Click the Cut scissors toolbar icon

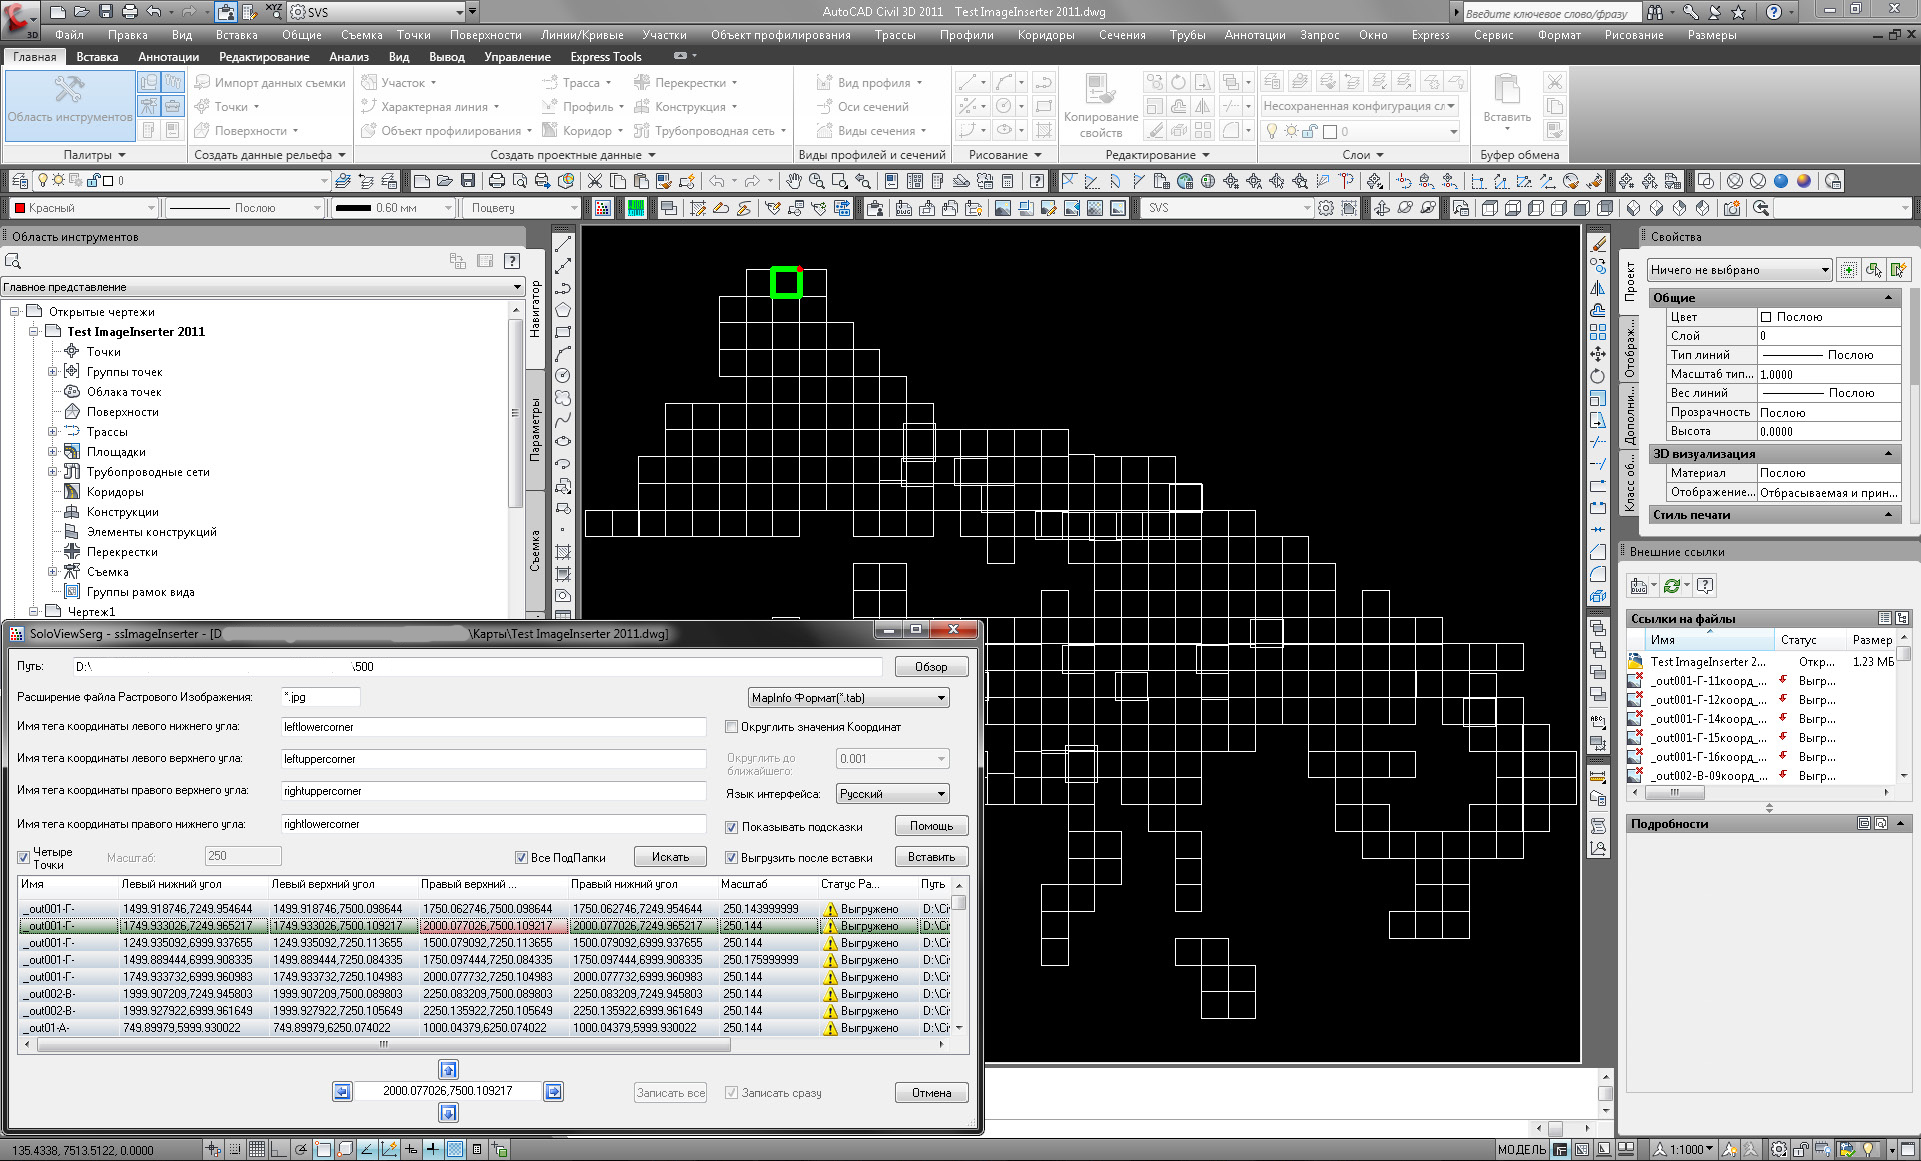pyautogui.click(x=594, y=181)
